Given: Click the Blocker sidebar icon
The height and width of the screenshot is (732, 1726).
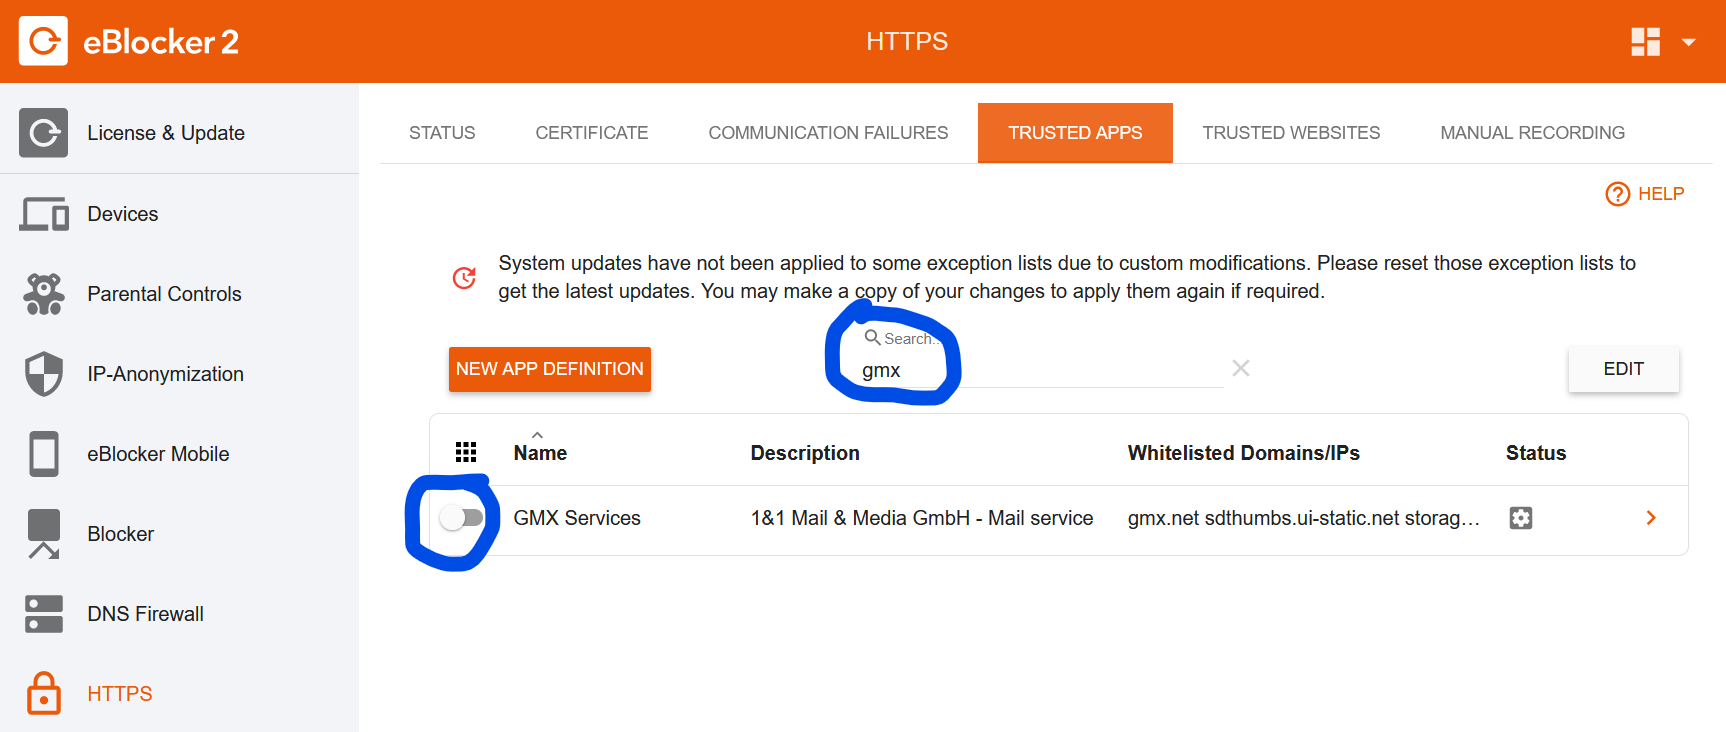Looking at the screenshot, I should pyautogui.click(x=44, y=534).
